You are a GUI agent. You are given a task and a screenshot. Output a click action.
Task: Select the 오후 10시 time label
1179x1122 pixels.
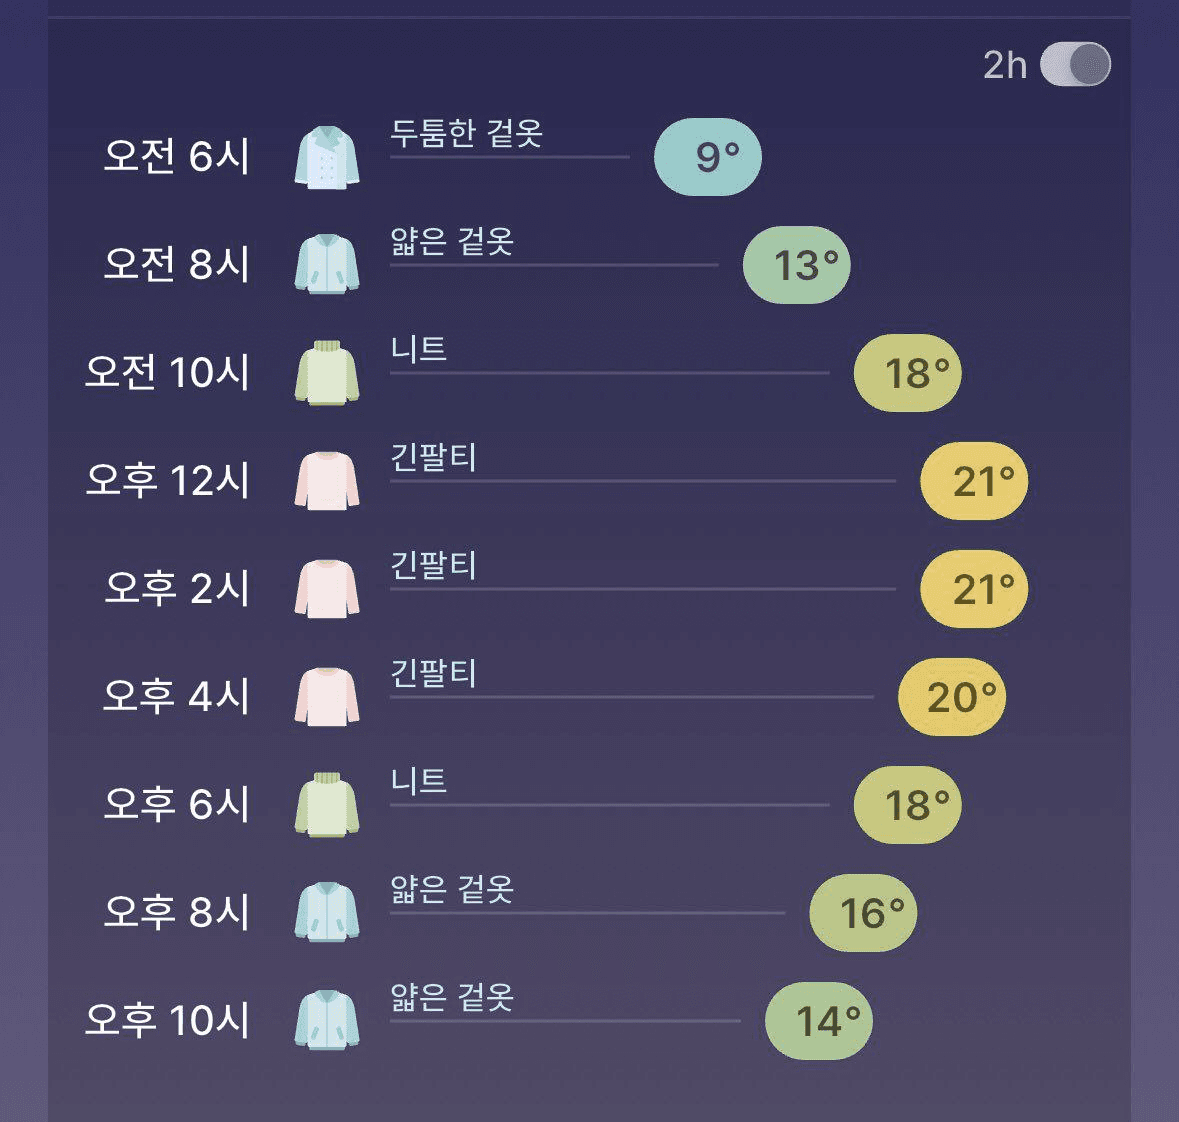click(167, 1020)
